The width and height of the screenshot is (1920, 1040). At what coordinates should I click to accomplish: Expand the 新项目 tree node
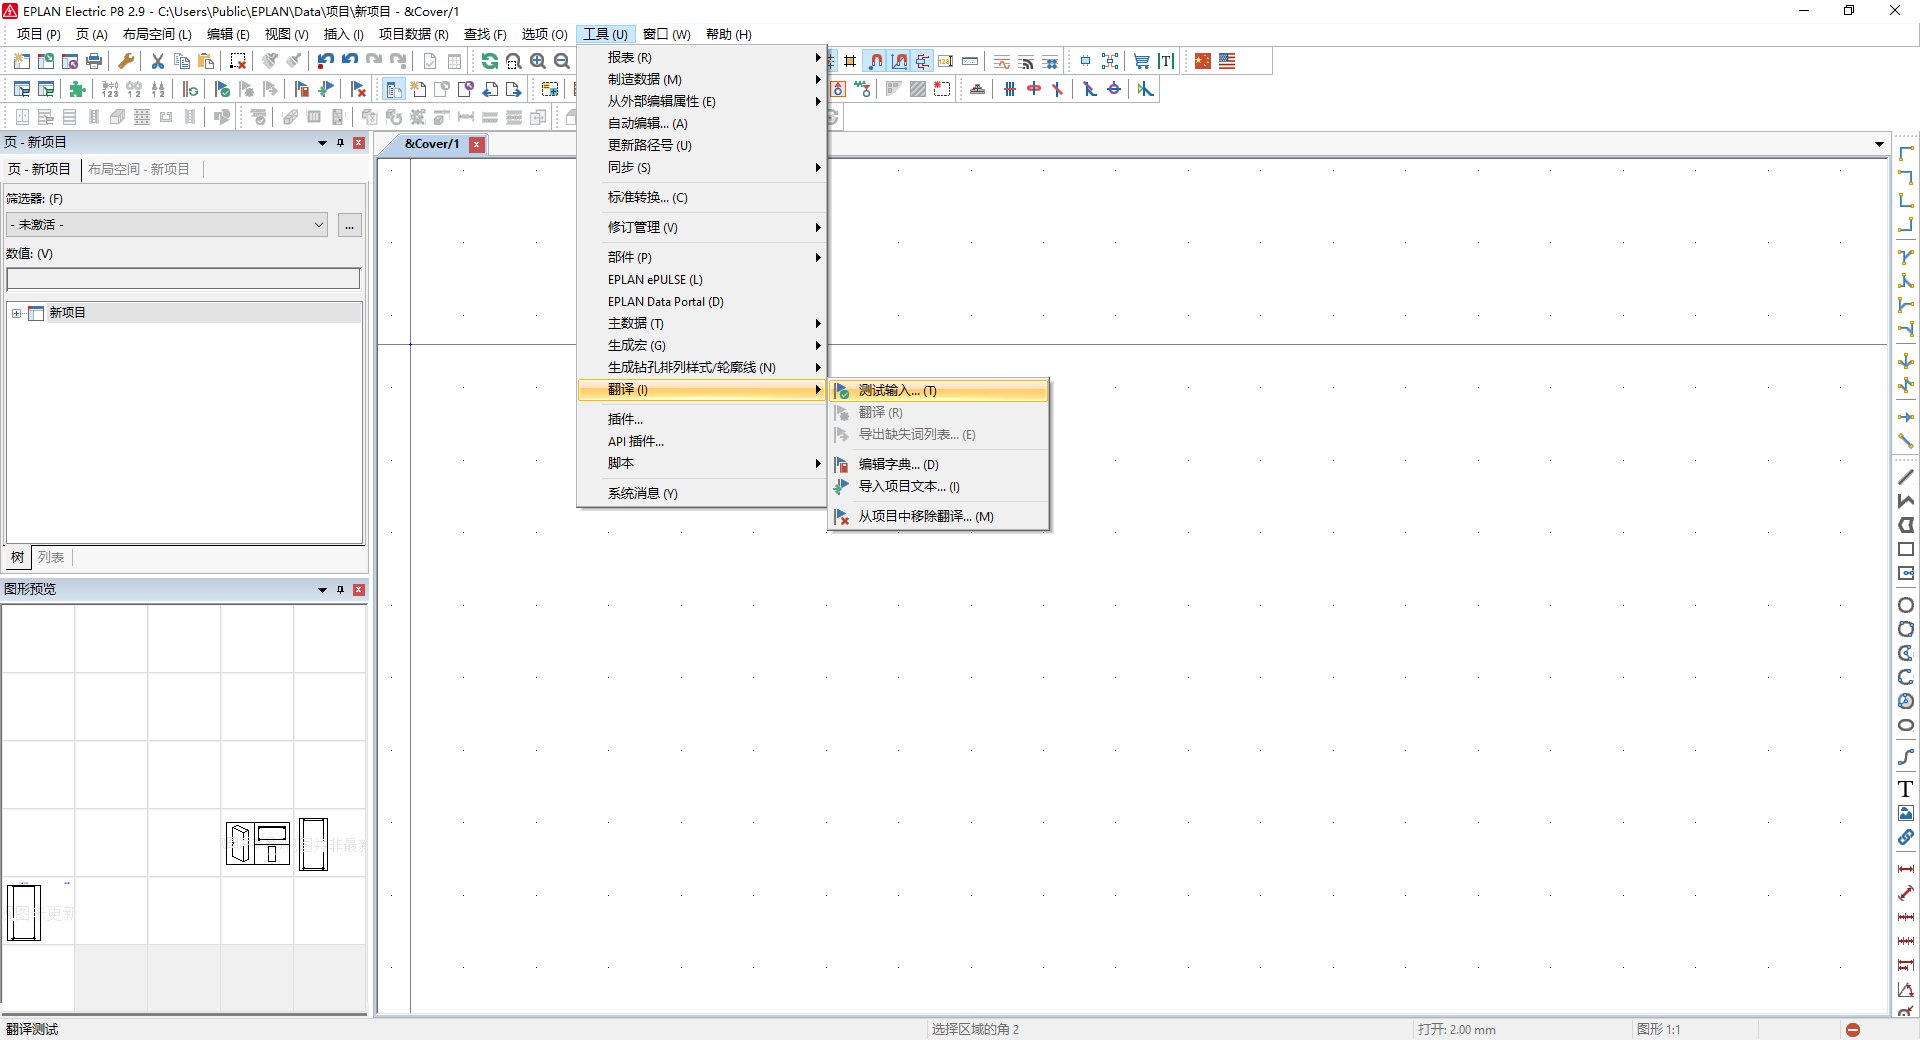[x=16, y=313]
